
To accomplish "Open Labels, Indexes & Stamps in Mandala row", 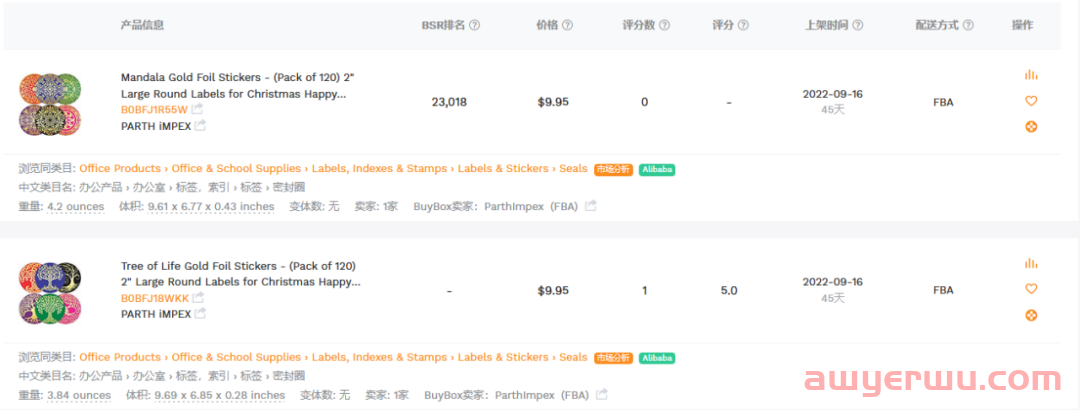I will tap(380, 169).
